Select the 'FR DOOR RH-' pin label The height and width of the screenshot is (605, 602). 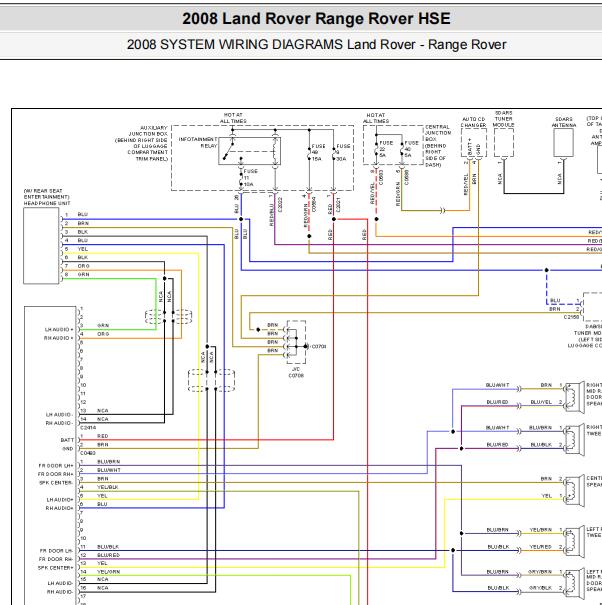[x=56, y=559]
